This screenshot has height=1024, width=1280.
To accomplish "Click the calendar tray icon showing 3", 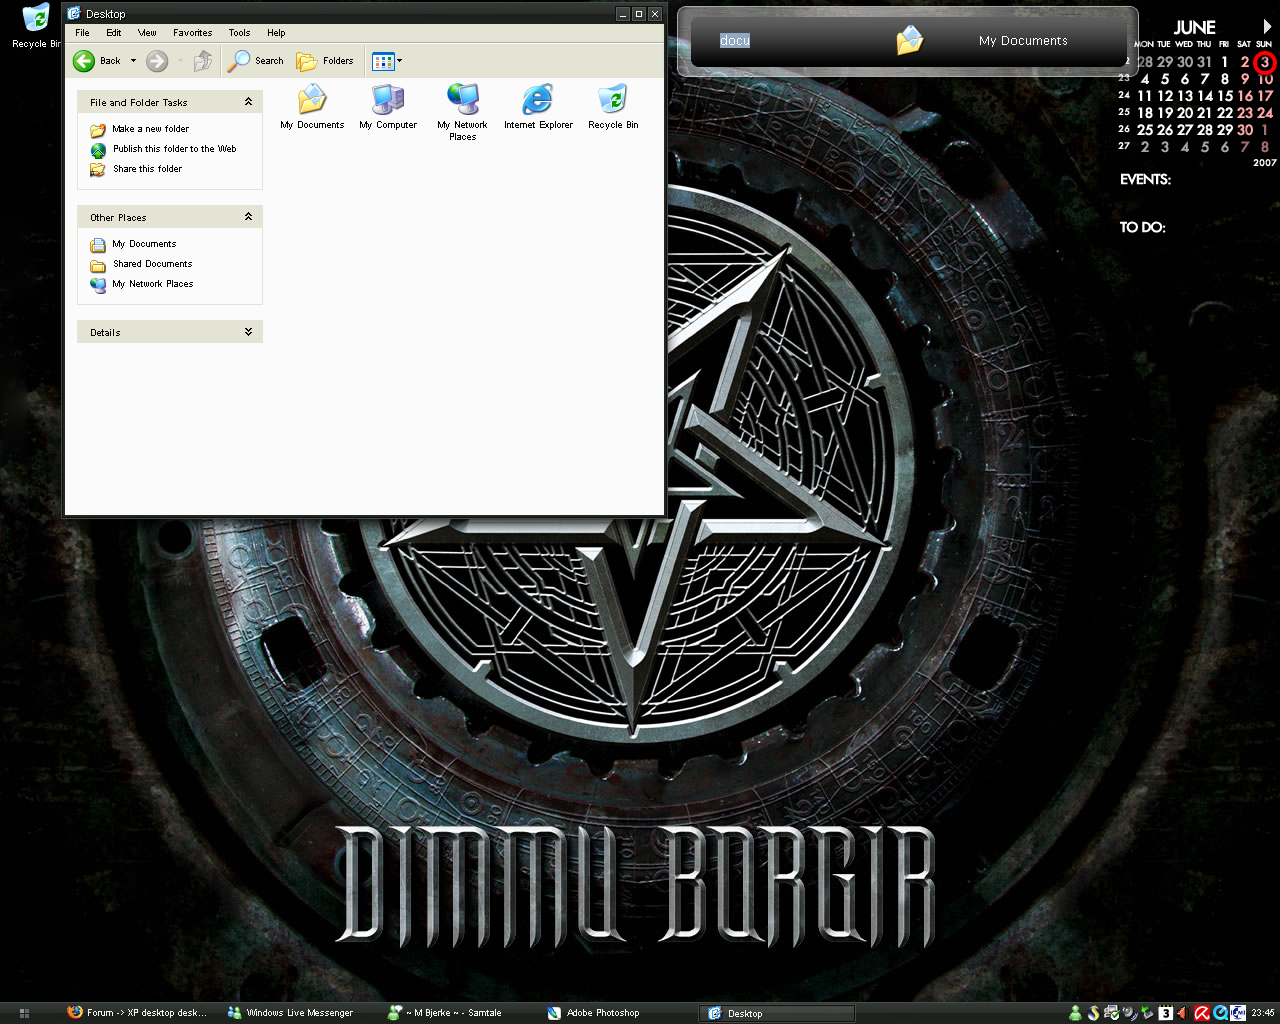I will coord(1166,1013).
